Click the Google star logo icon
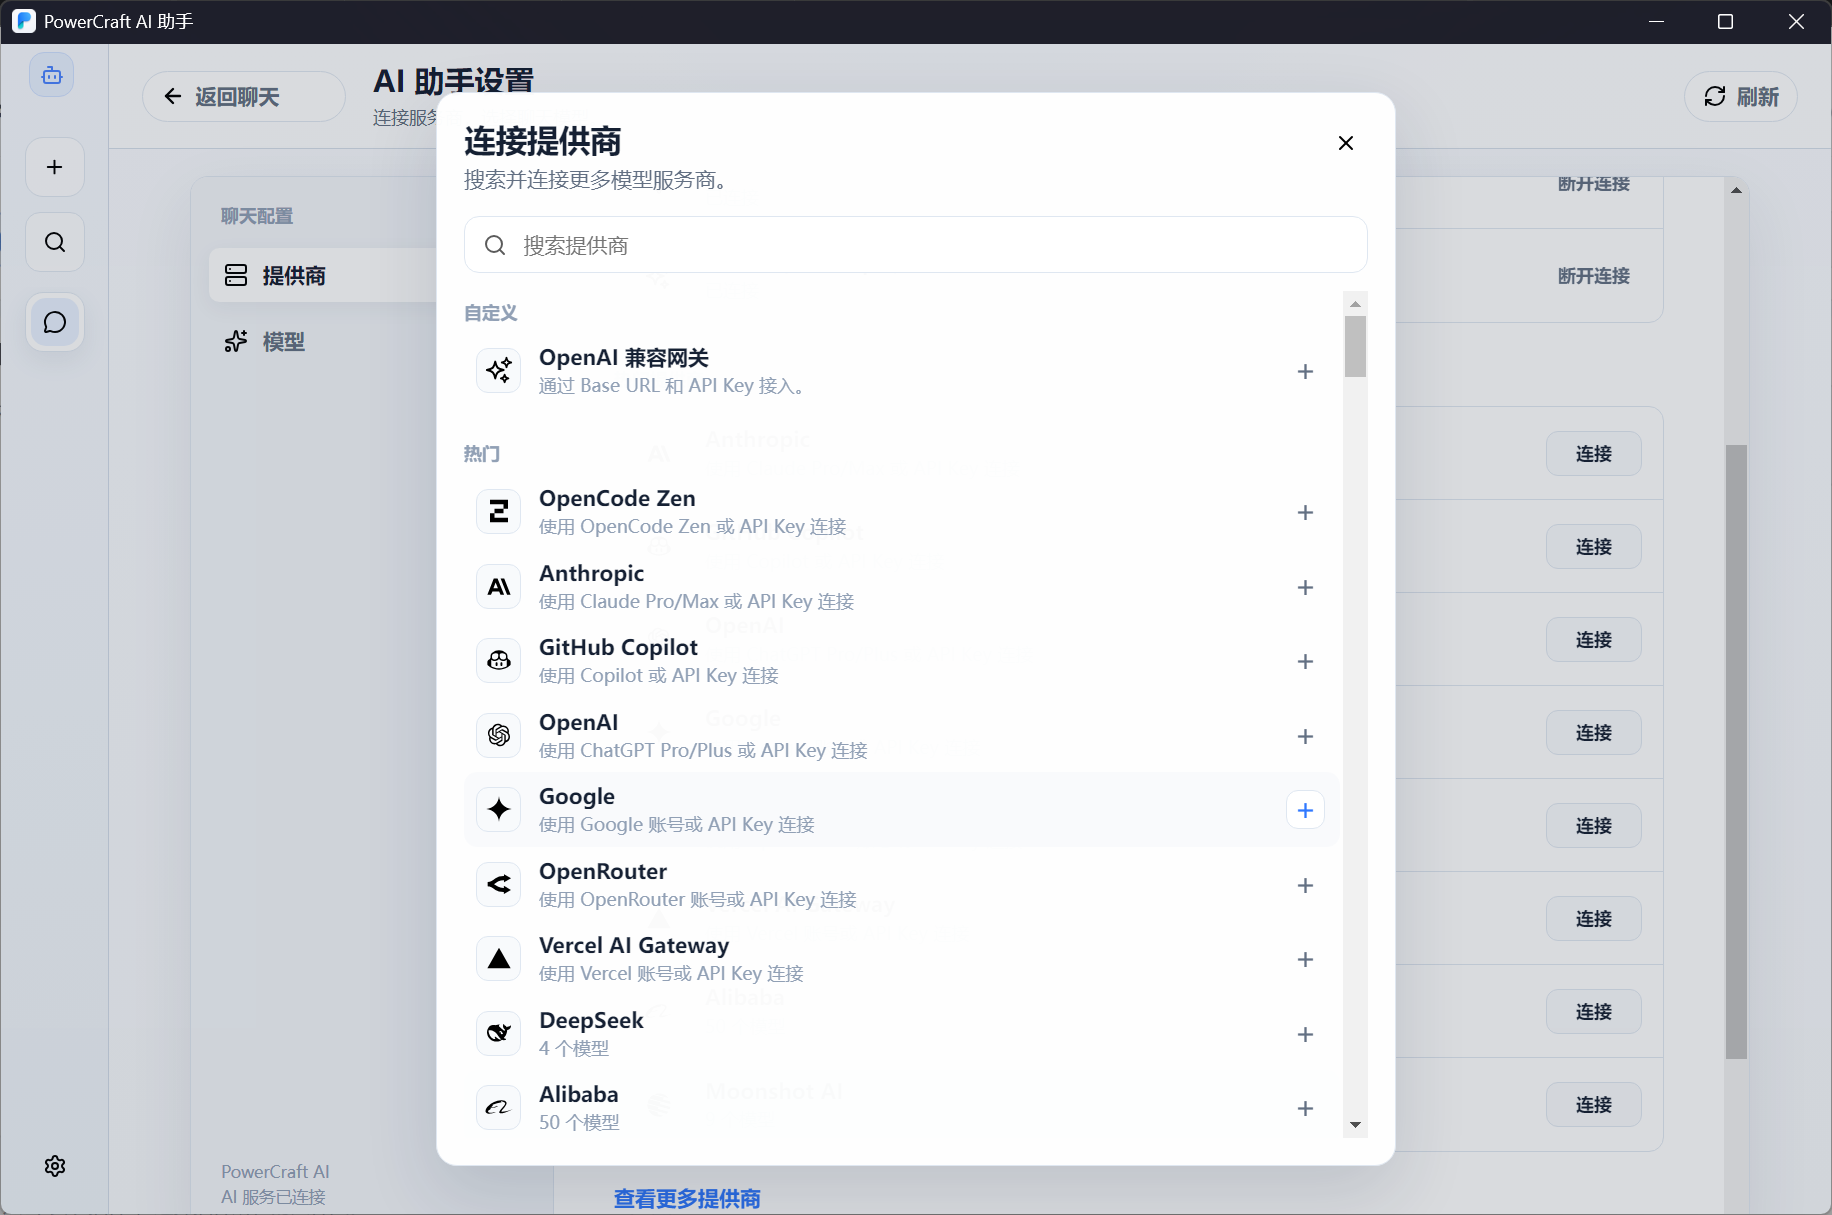The width and height of the screenshot is (1832, 1215). point(499,810)
